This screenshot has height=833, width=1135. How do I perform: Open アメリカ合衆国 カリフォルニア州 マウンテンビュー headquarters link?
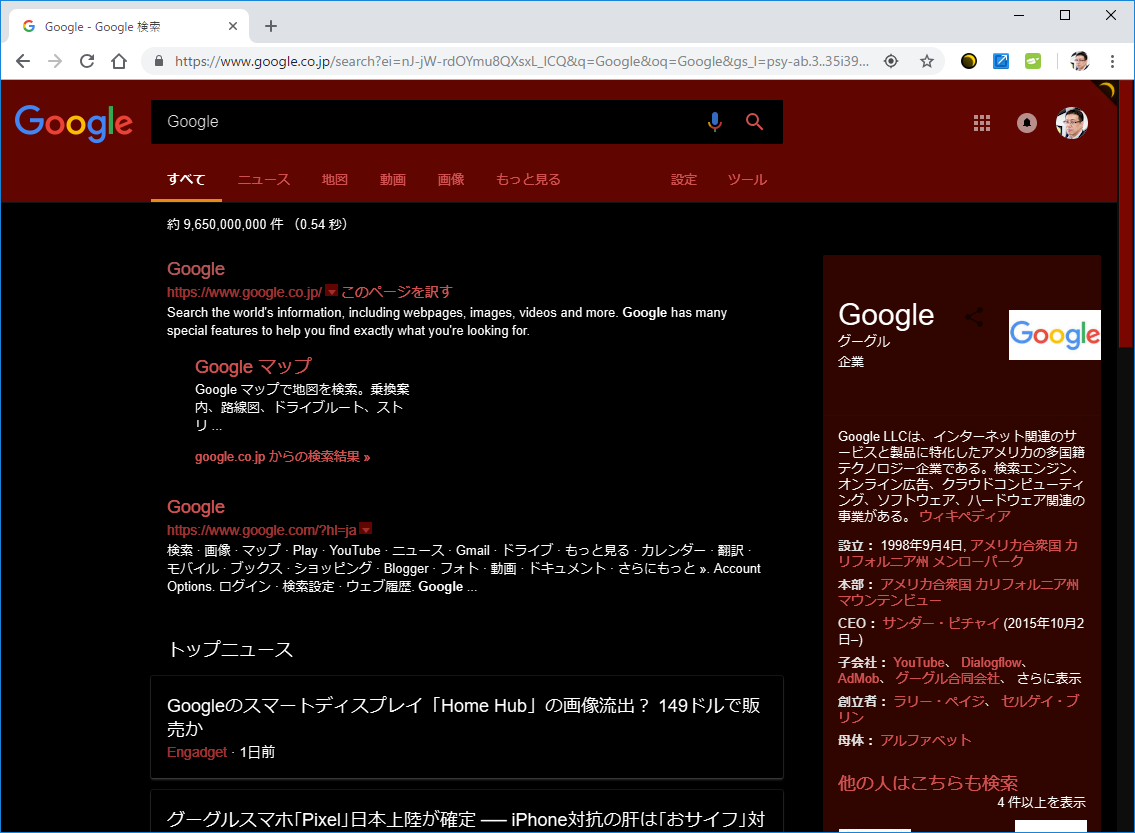pos(958,592)
